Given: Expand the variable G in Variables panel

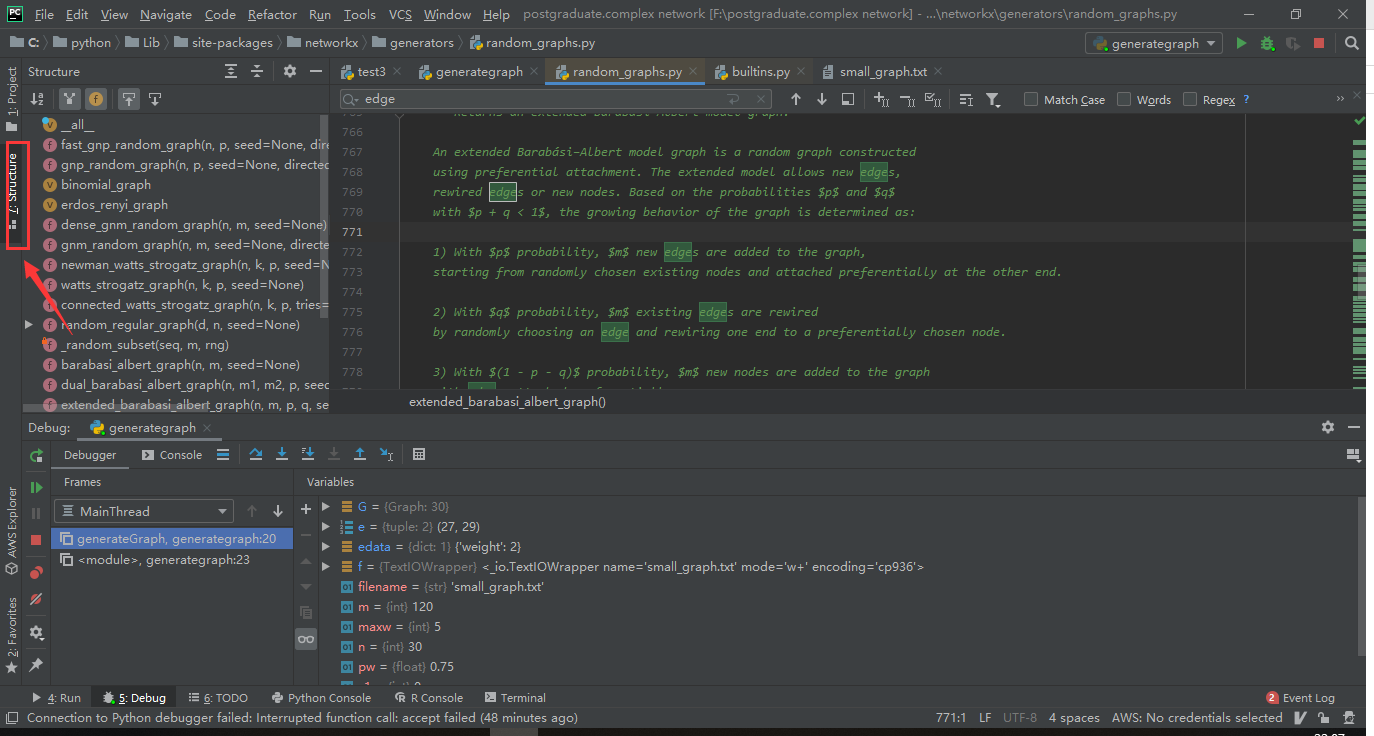Looking at the screenshot, I should (325, 506).
